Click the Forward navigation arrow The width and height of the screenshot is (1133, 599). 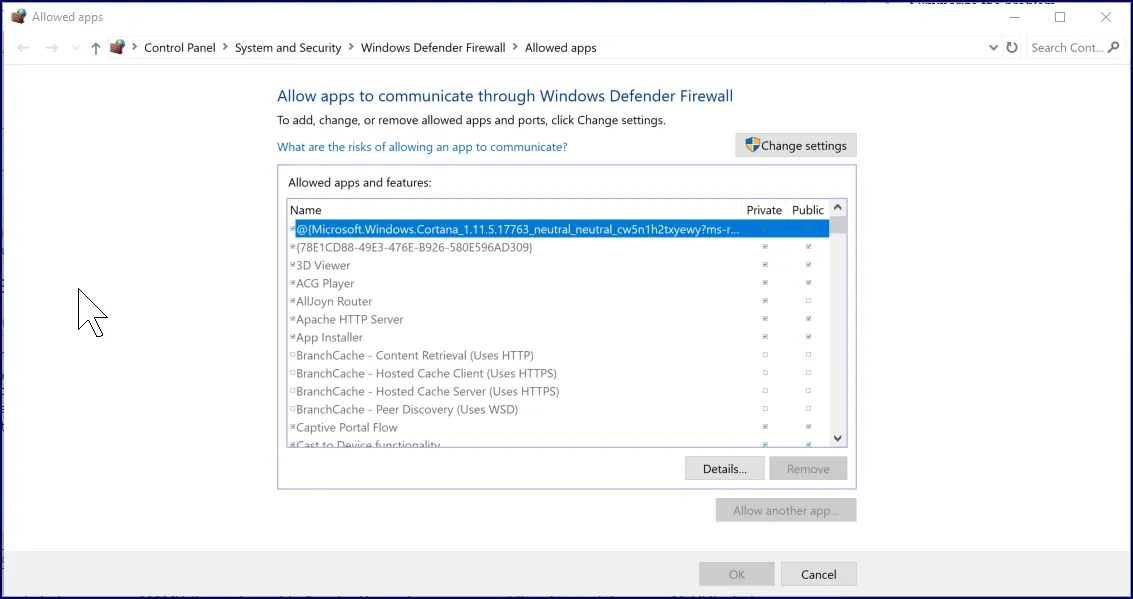(x=51, y=48)
